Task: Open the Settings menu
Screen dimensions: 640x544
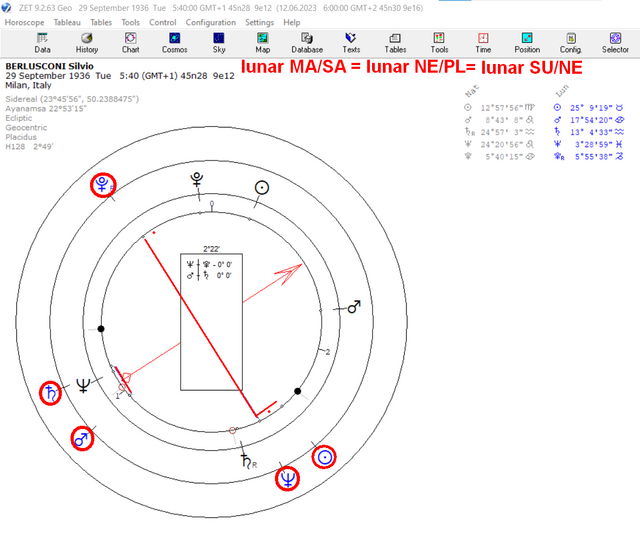Action: pyautogui.click(x=259, y=22)
